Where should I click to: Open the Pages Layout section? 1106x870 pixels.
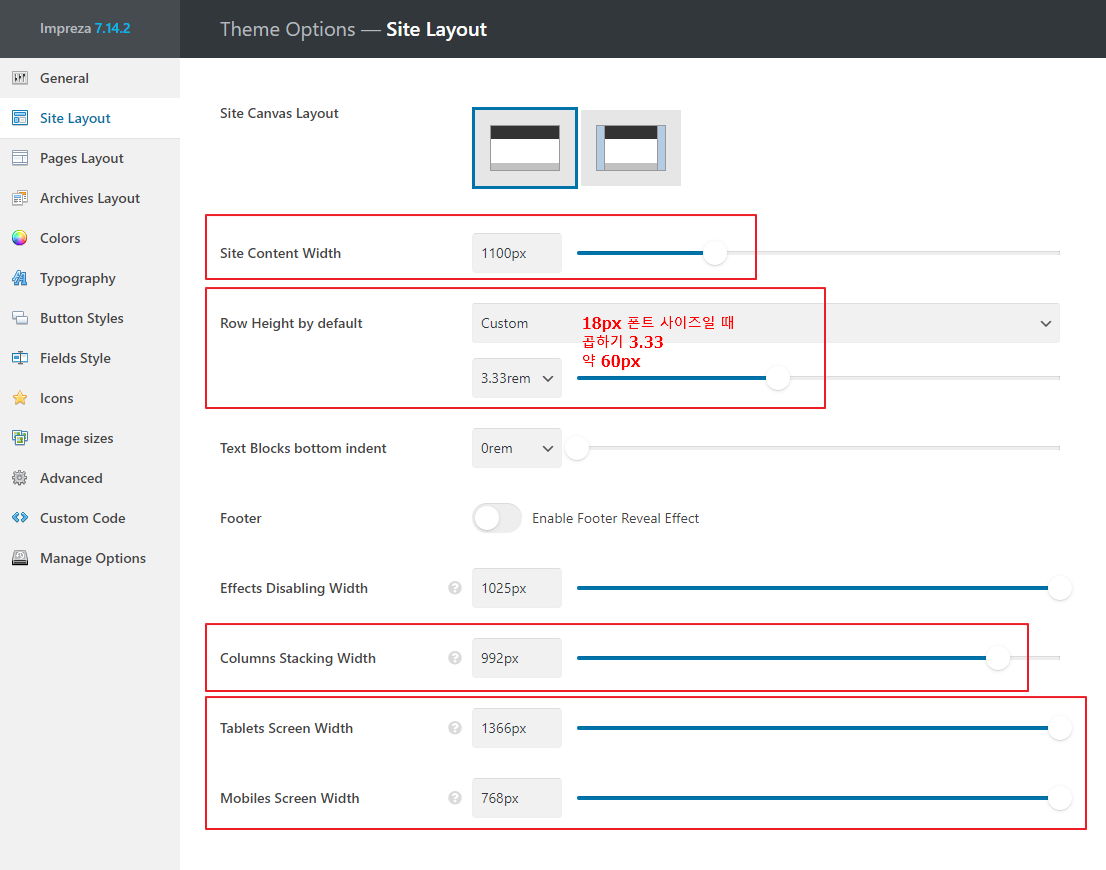coord(90,158)
